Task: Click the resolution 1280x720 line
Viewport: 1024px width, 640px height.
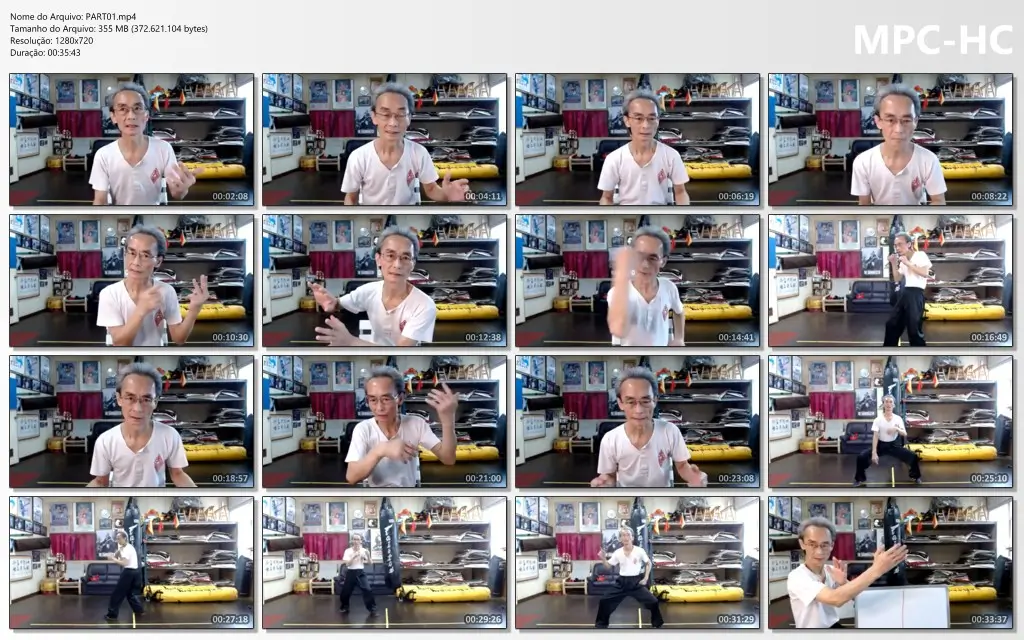Action: [52, 40]
